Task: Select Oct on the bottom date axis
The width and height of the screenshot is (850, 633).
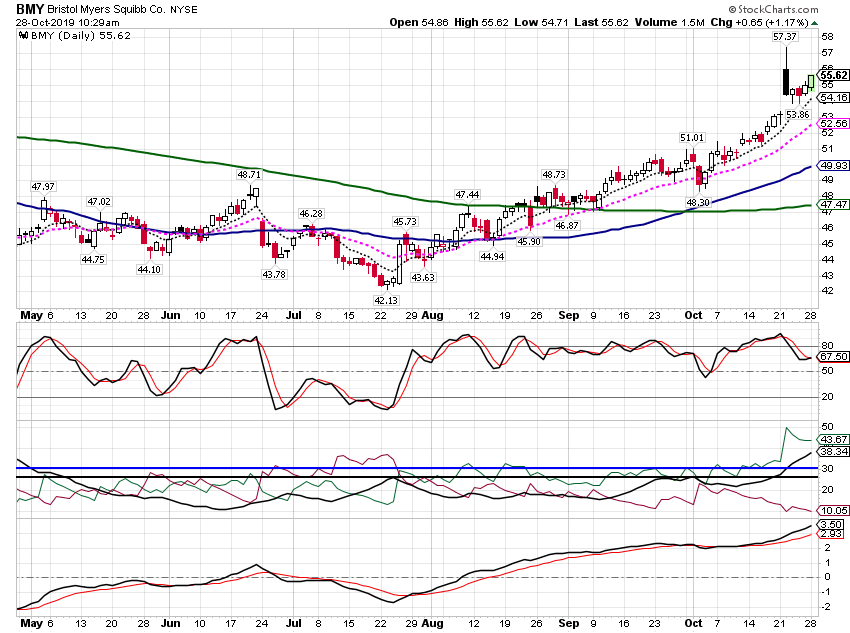Action: [693, 623]
